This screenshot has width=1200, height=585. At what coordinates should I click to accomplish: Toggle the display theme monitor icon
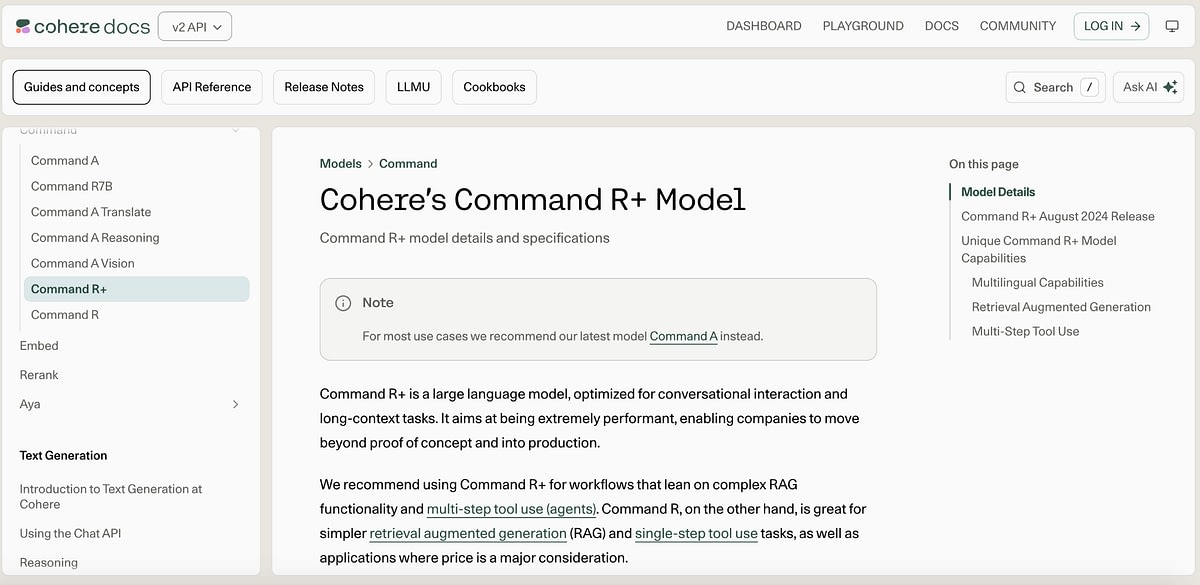click(1172, 26)
